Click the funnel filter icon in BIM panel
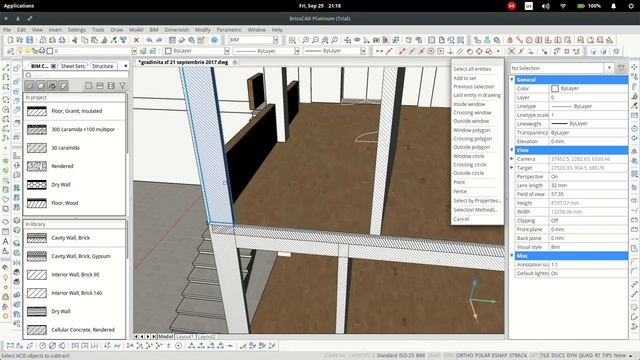The height and width of the screenshot is (360, 640). 122,86
